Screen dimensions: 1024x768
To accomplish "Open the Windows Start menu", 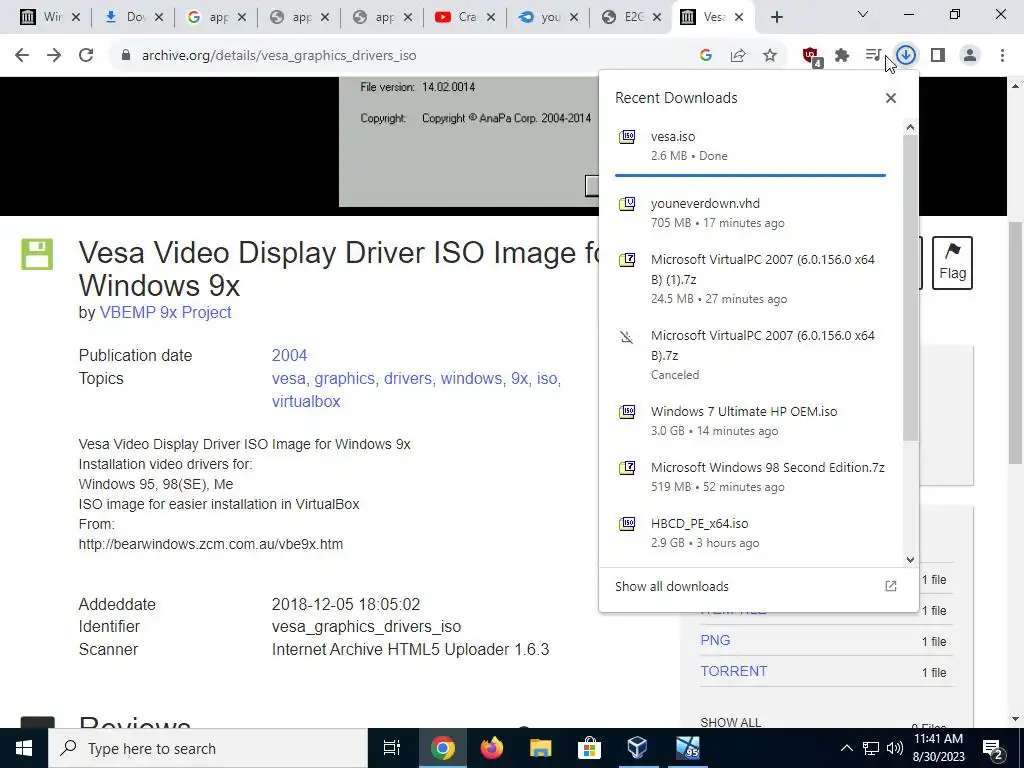I will point(24,748).
